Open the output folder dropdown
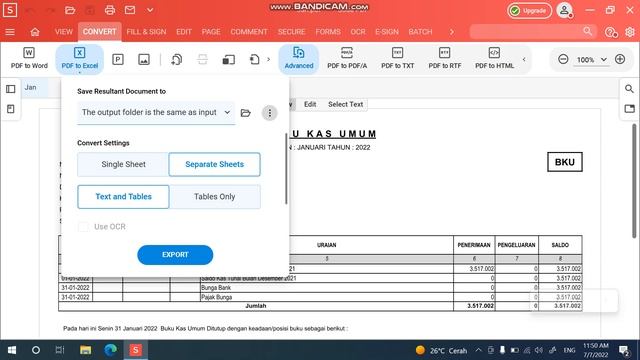 point(156,112)
